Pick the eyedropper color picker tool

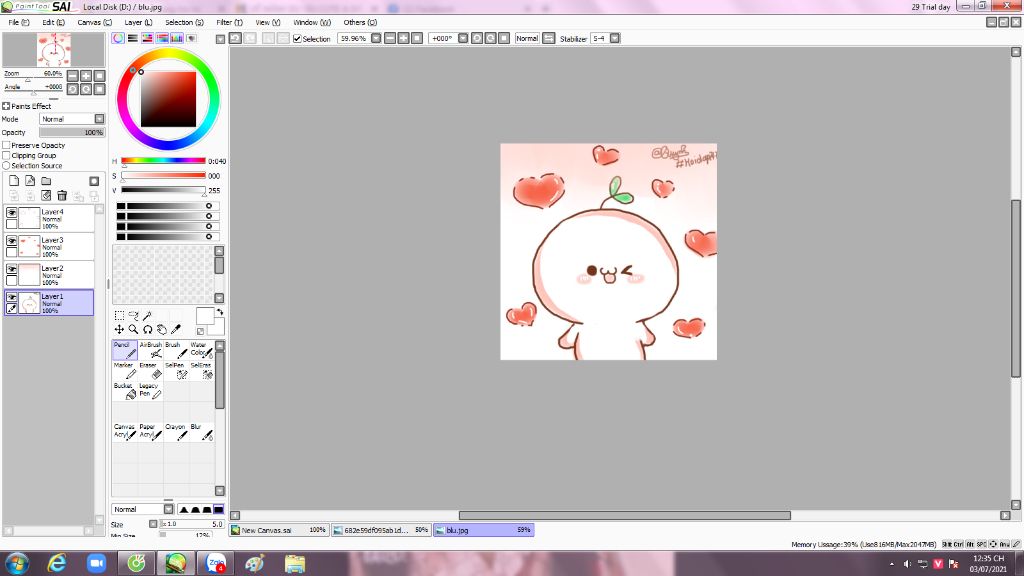tap(176, 329)
